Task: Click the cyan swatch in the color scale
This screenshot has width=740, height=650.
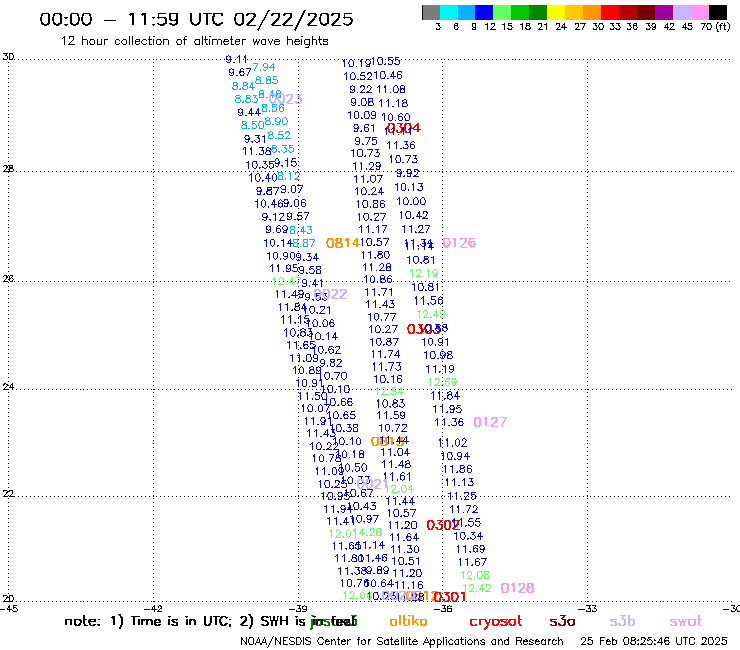Action: coord(449,12)
